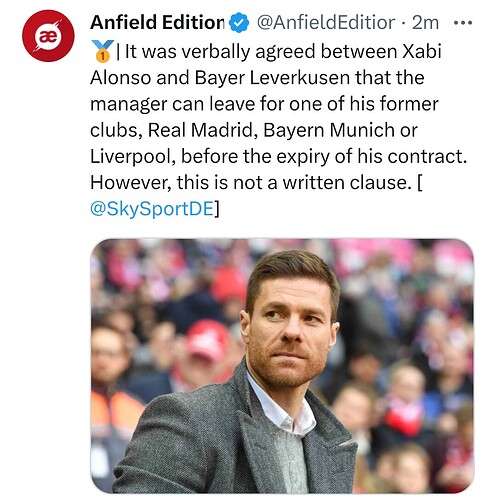This screenshot has width=496, height=500.
Task: Click the 'Liverpool, before the expiry' text line
Action: (x=278, y=156)
